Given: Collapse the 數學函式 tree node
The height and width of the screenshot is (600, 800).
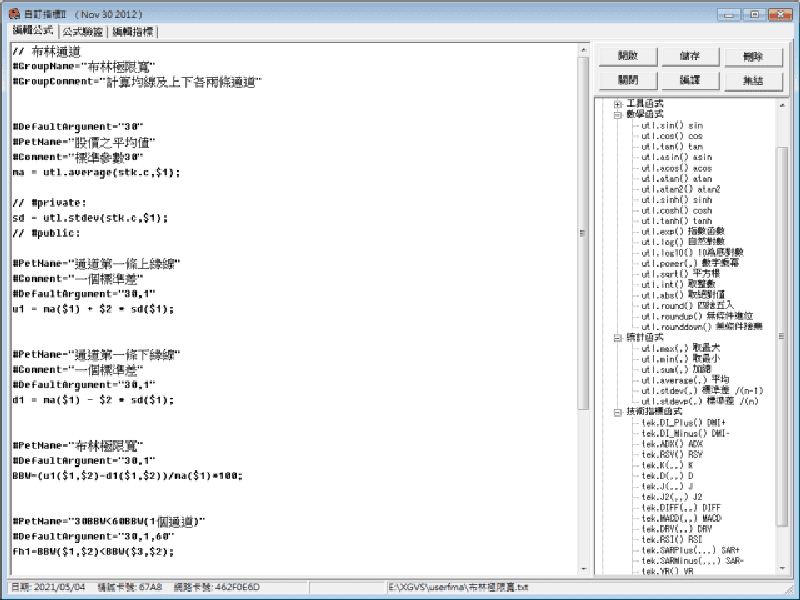Looking at the screenshot, I should [x=617, y=115].
